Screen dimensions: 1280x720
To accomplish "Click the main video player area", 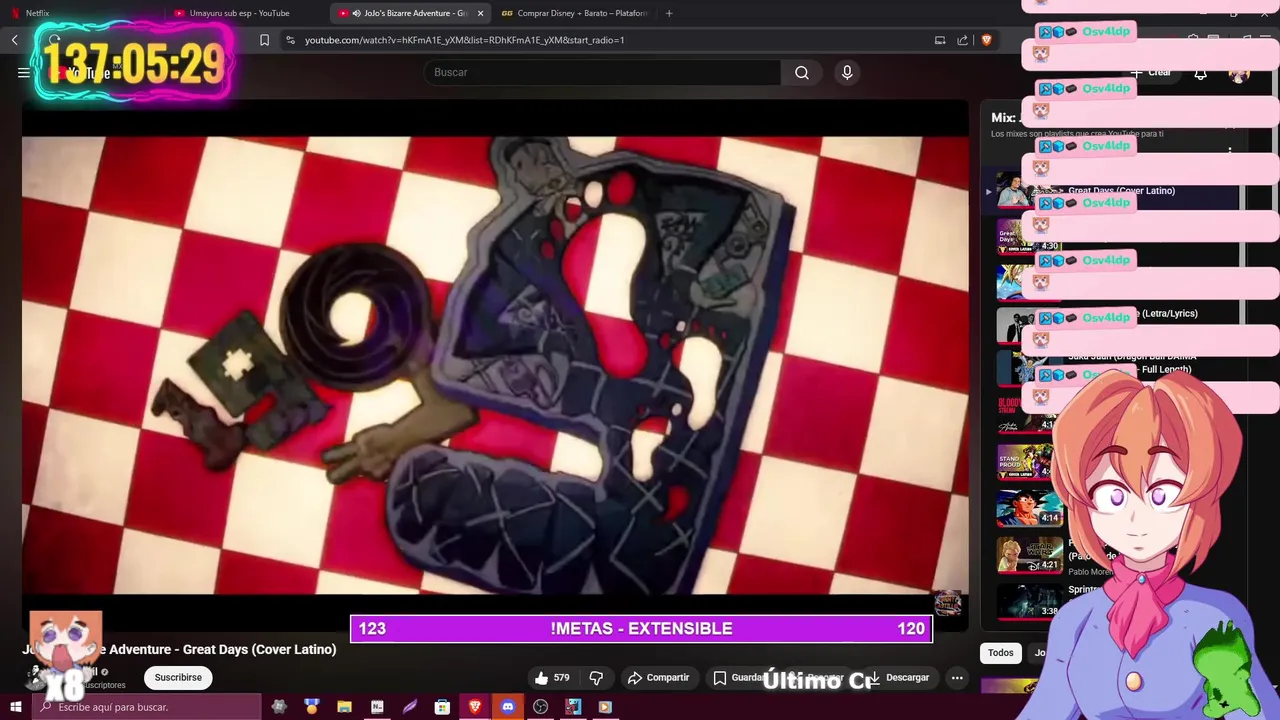I will [495, 365].
